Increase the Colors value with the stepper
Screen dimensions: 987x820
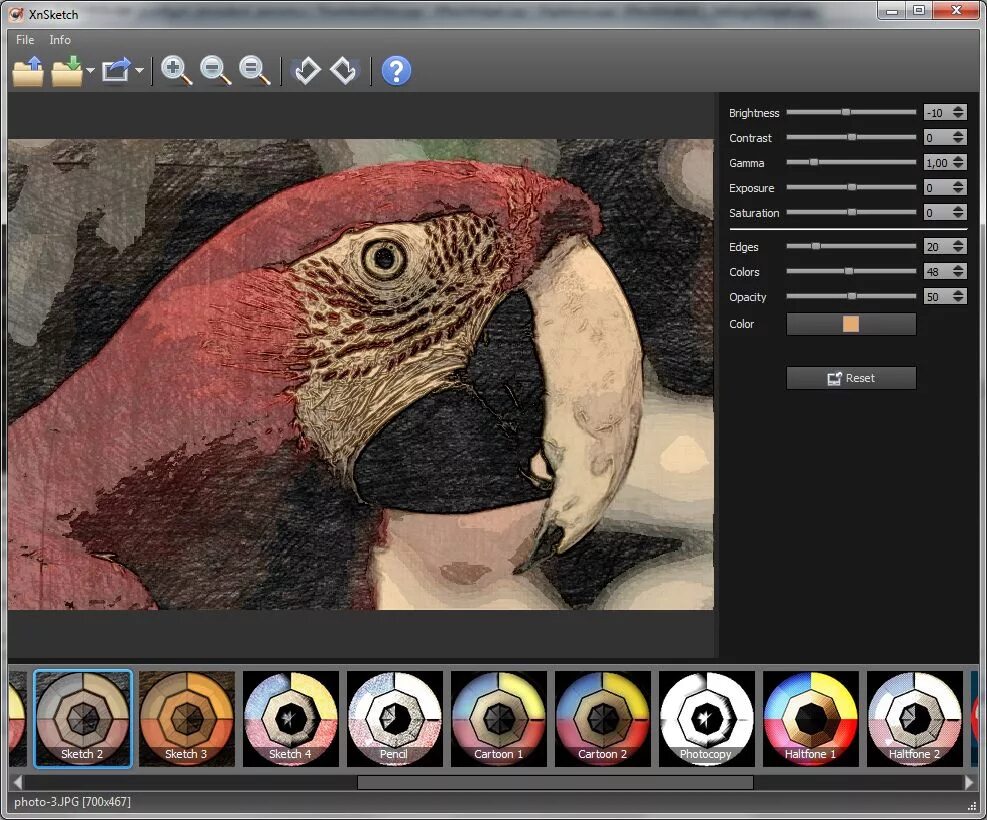coord(958,267)
